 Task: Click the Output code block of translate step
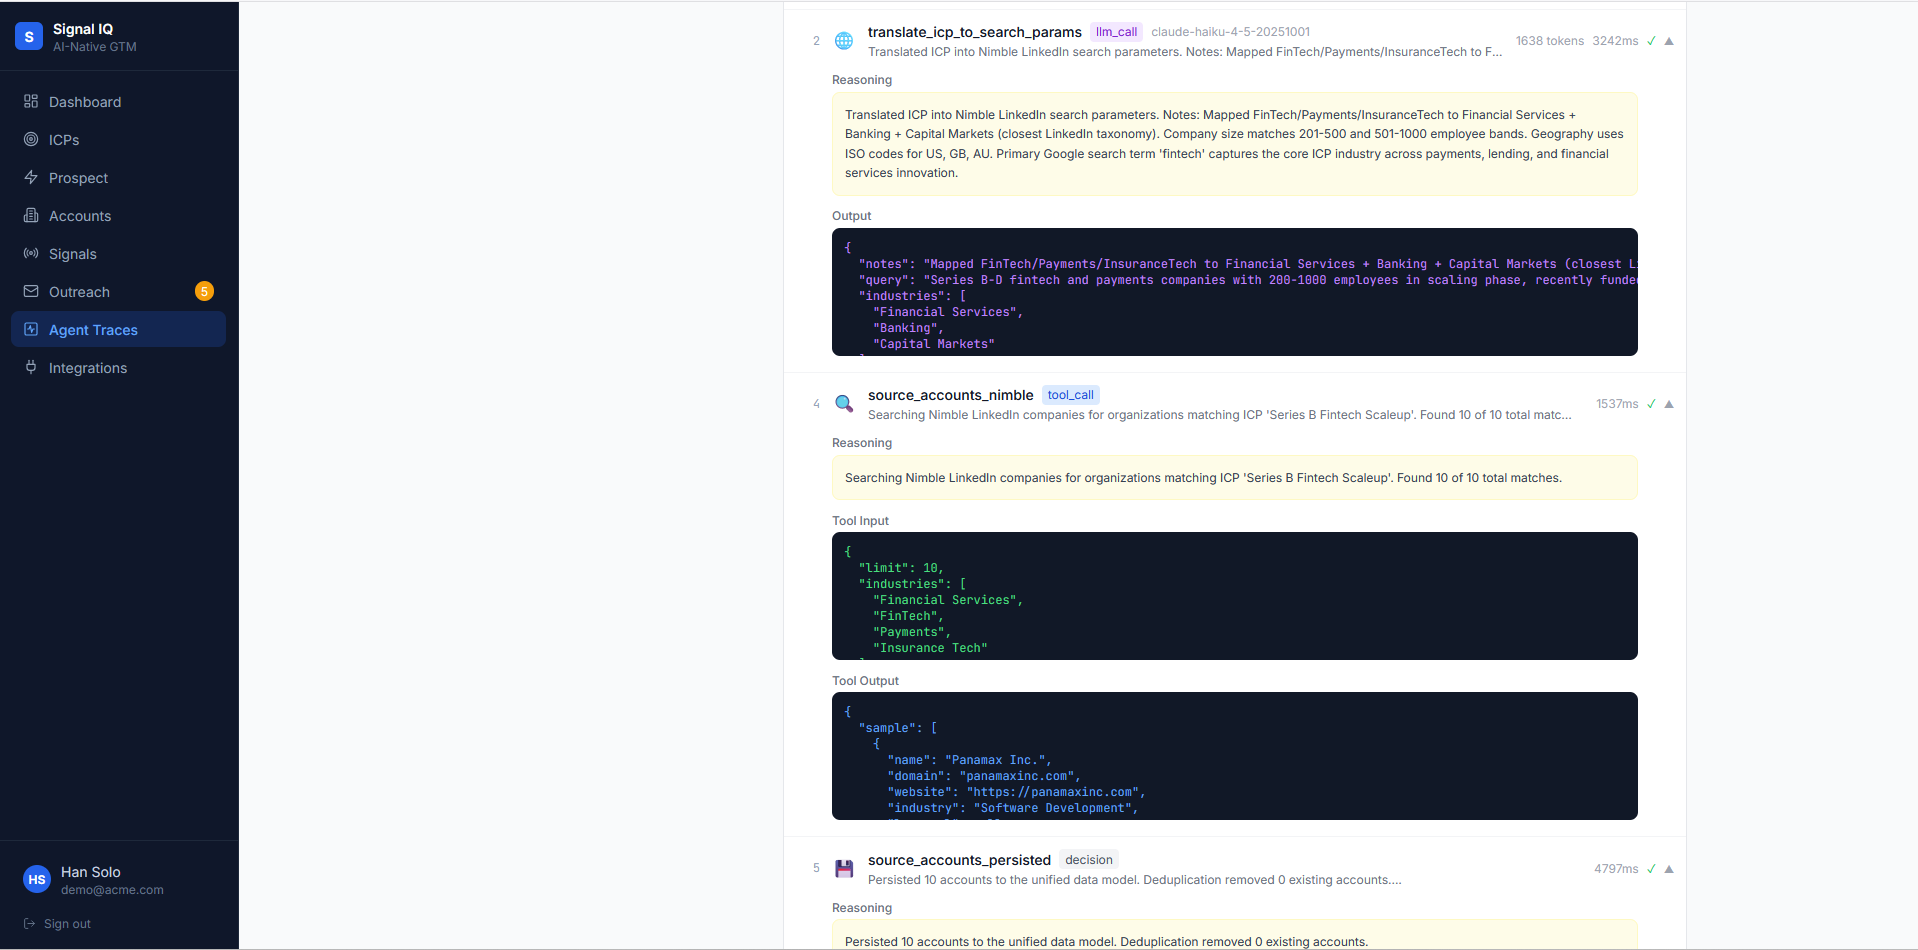pyautogui.click(x=1234, y=292)
